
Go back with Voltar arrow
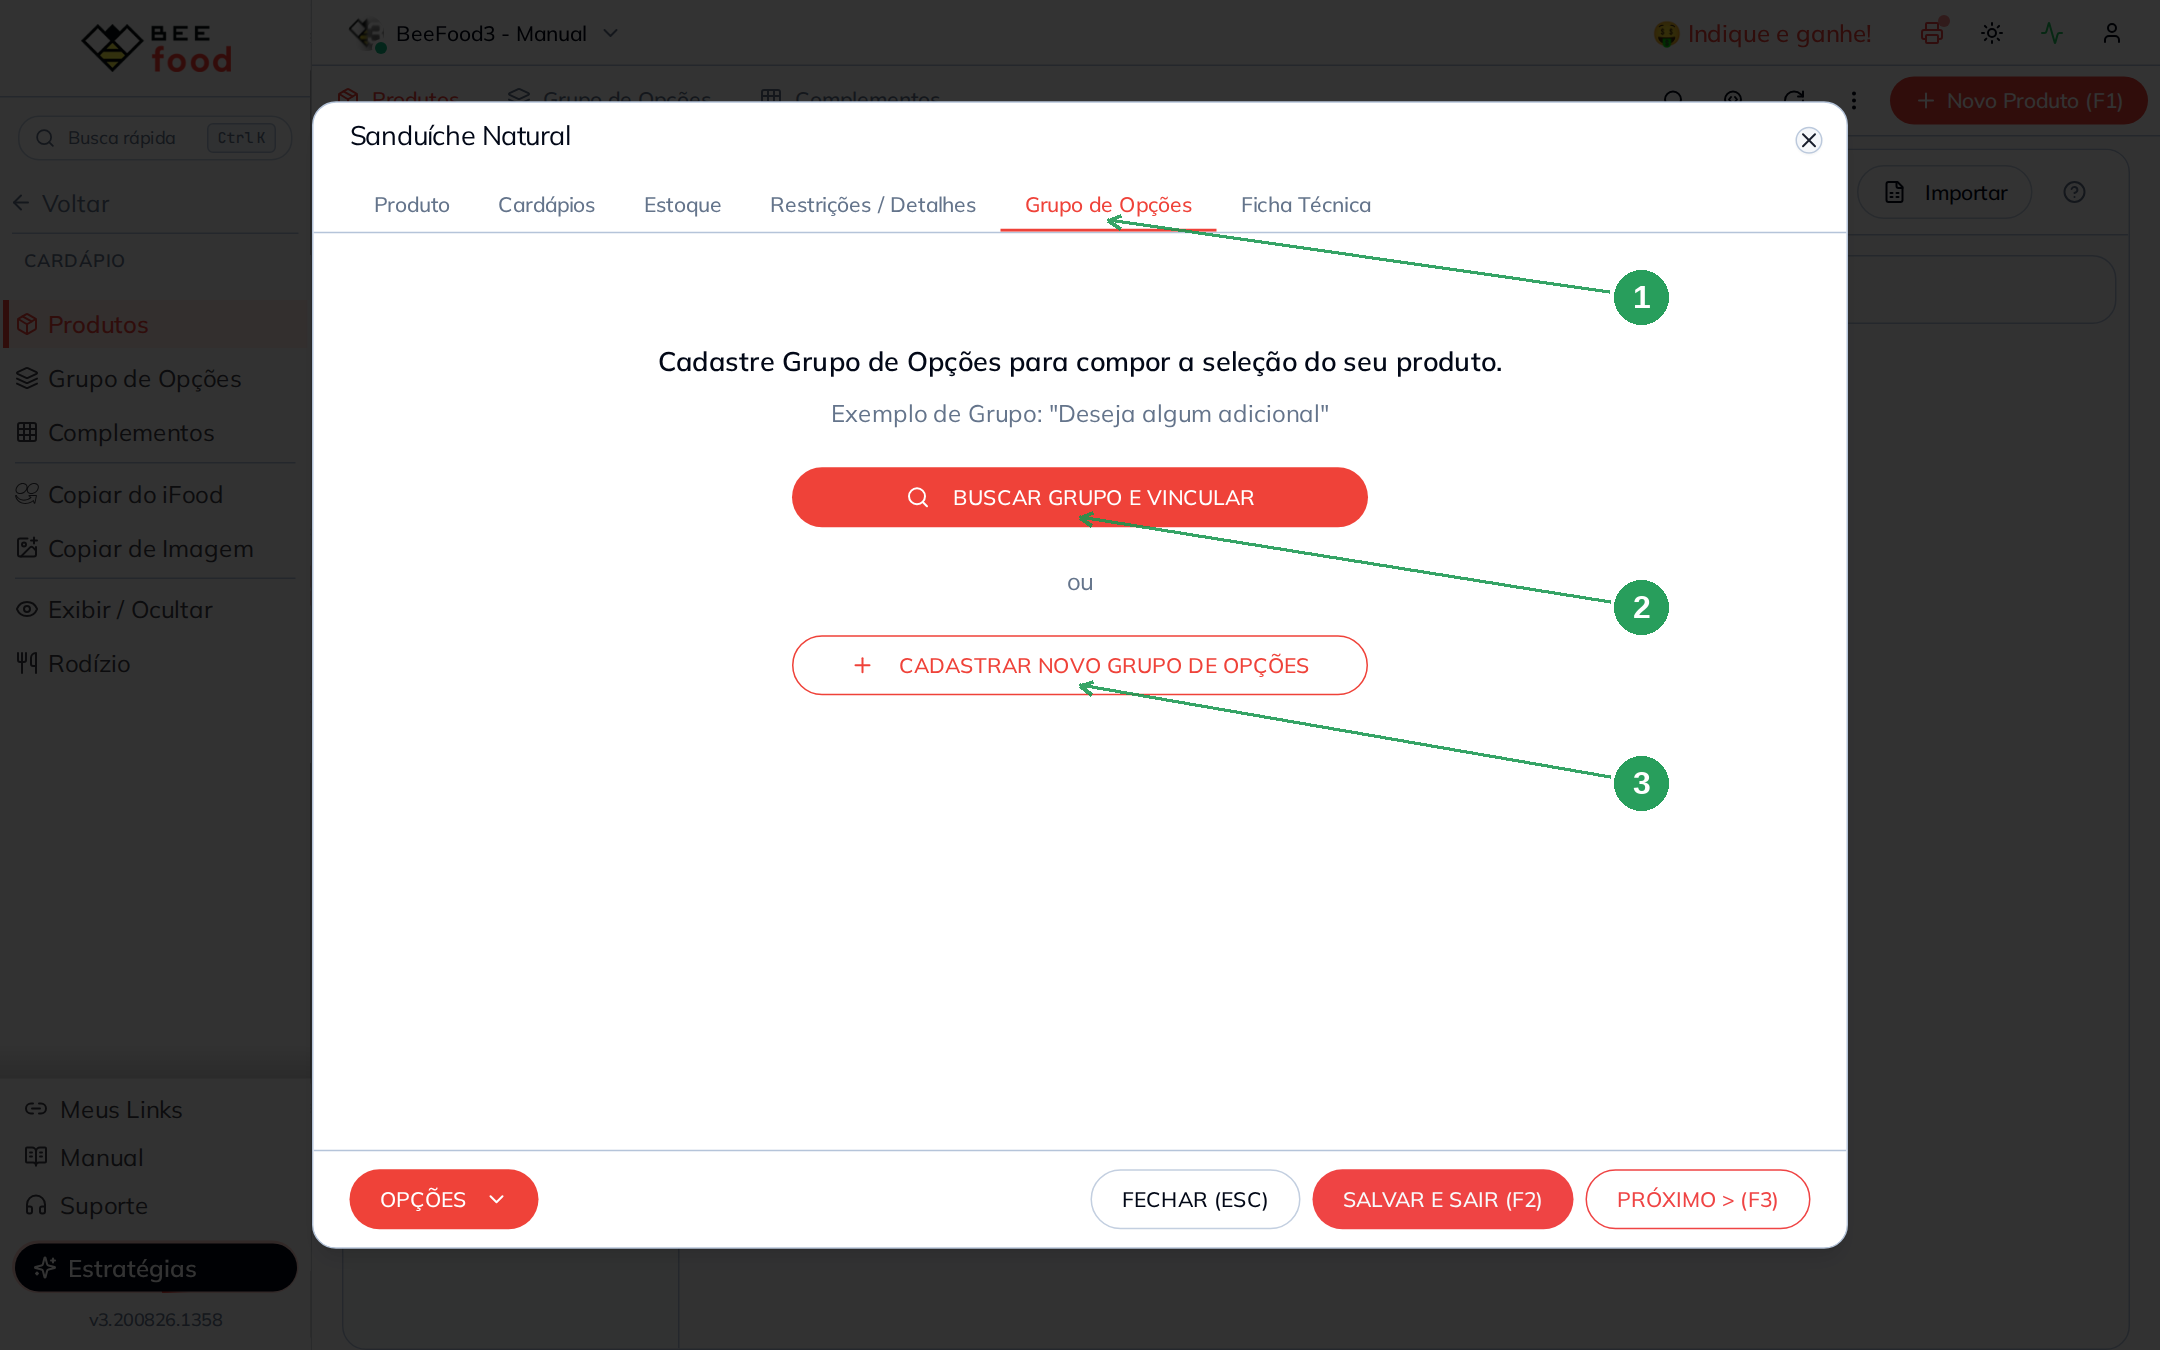tap(60, 203)
